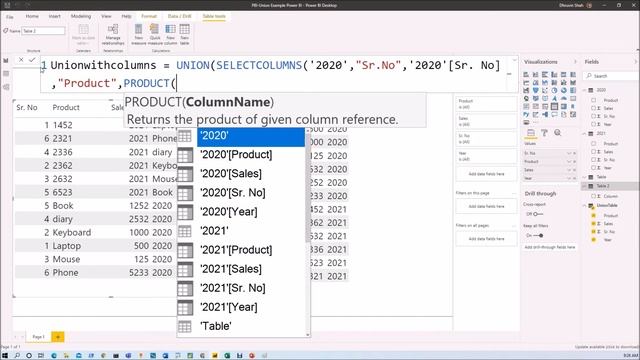Cancel the formula with the X icon
This screenshot has width=640, height=360.
pos(21,60)
